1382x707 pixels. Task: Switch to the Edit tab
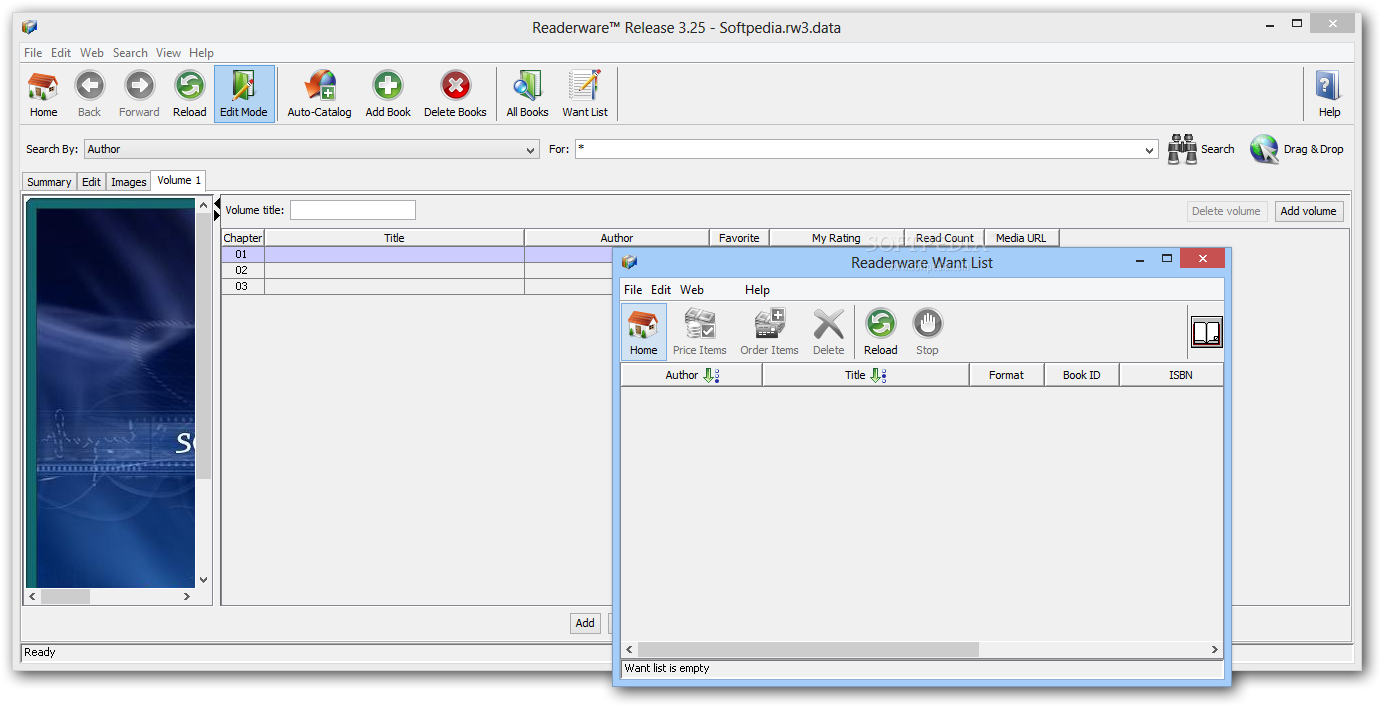coord(91,182)
